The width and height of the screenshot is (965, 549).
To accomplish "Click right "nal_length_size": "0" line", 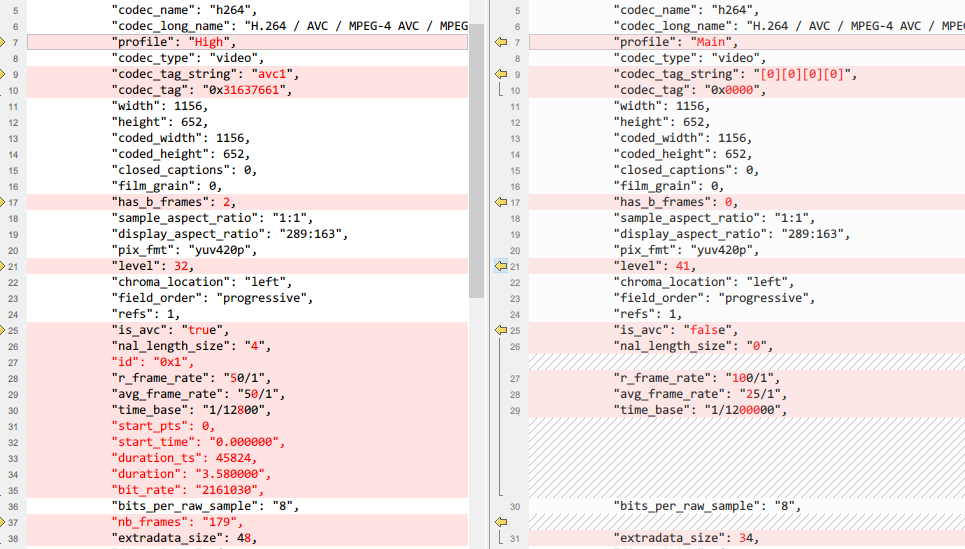I will click(x=747, y=346).
